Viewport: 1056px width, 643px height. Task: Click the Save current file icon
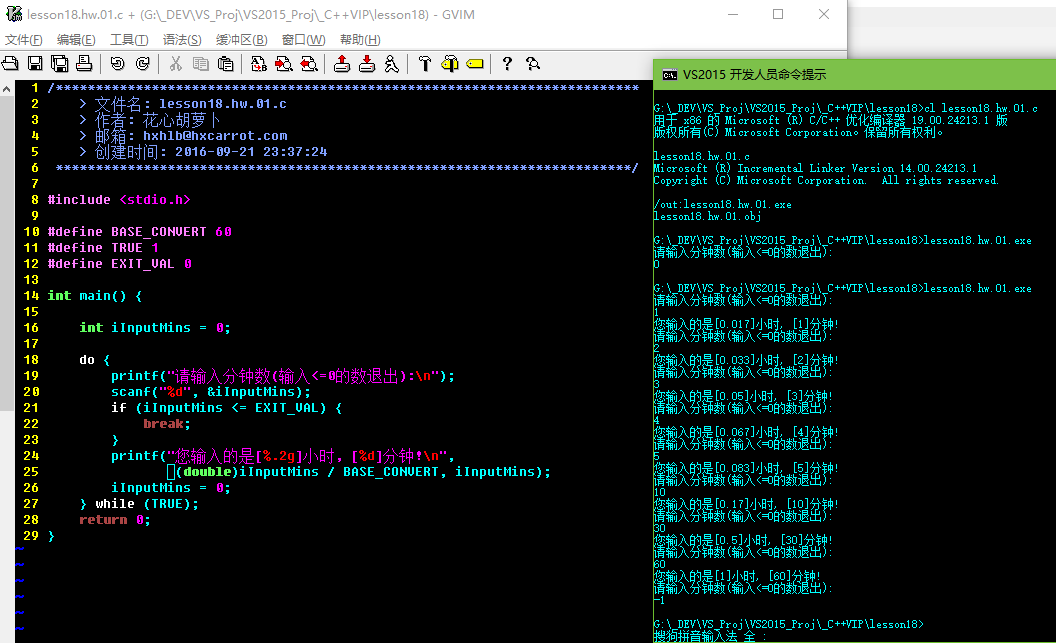[x=35, y=64]
